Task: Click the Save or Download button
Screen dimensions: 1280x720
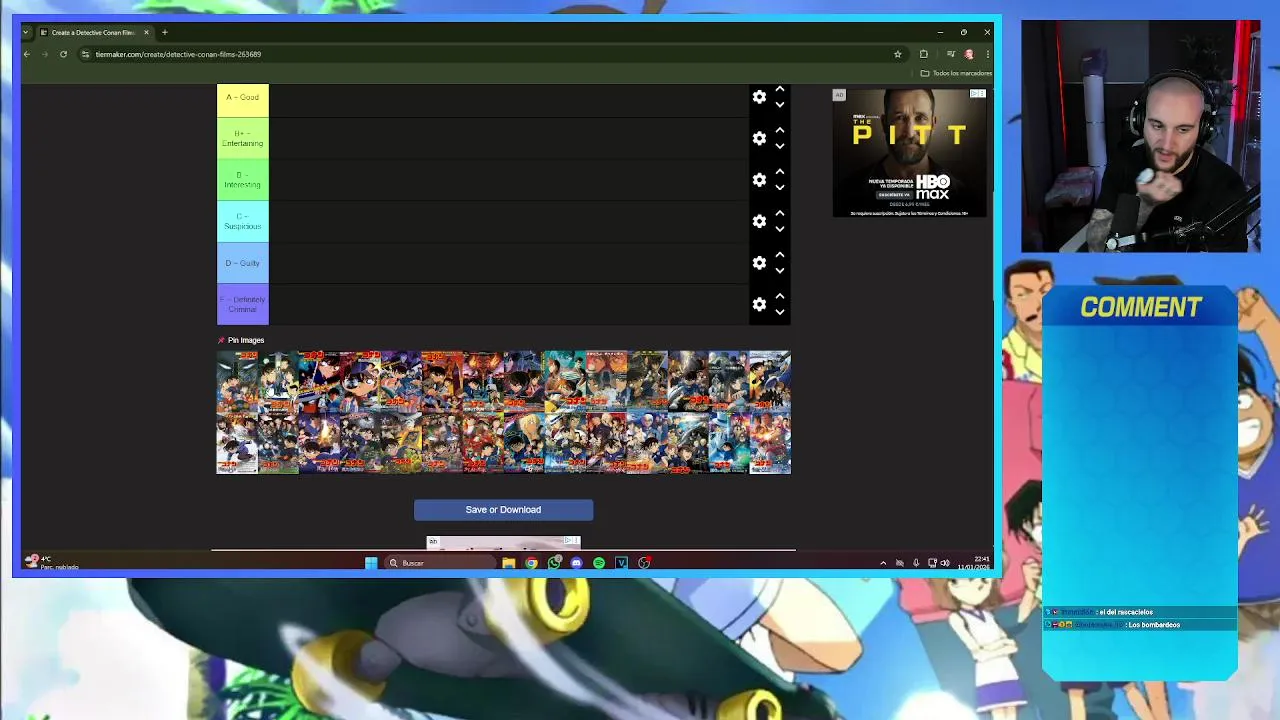Action: (x=503, y=510)
